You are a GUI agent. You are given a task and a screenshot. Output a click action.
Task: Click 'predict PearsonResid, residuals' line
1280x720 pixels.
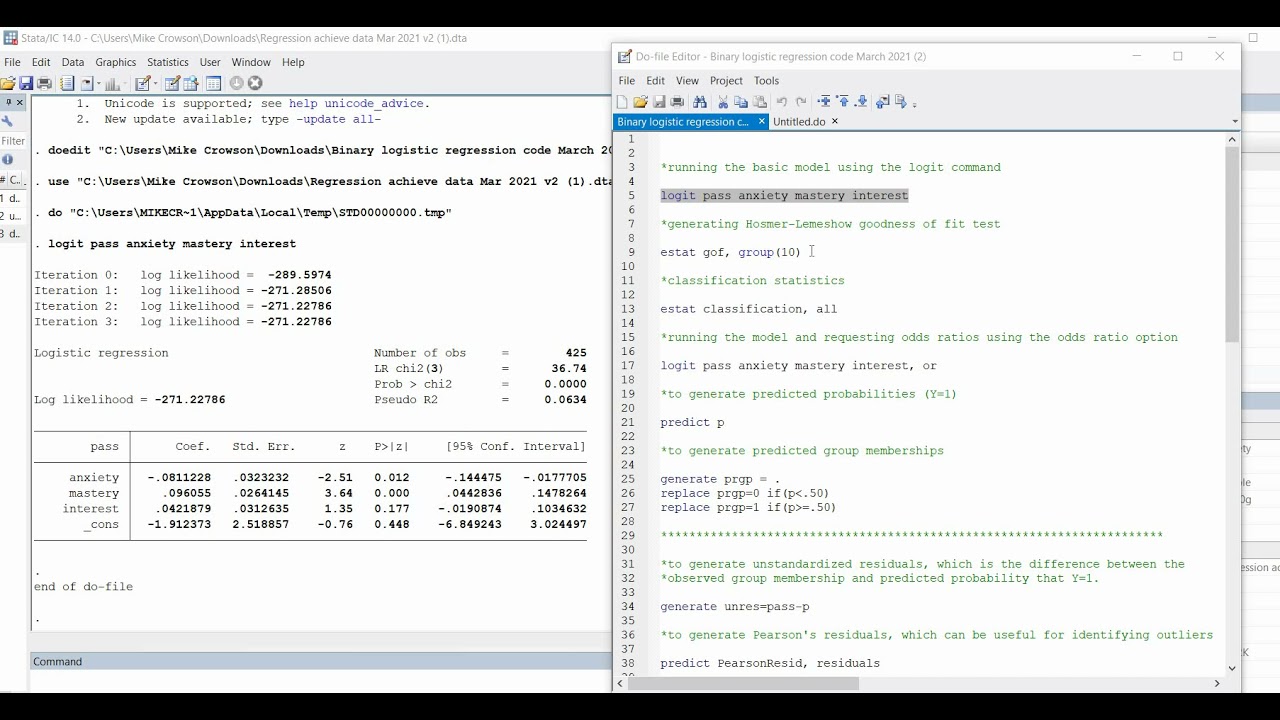coord(770,663)
